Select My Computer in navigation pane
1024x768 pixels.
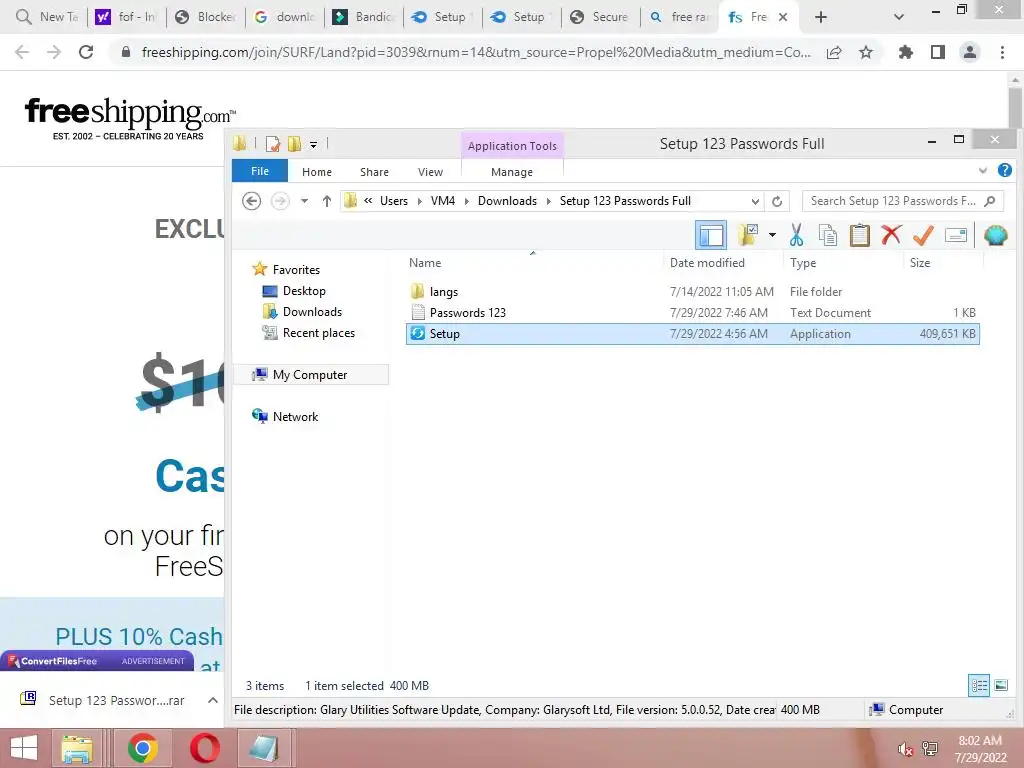310,375
